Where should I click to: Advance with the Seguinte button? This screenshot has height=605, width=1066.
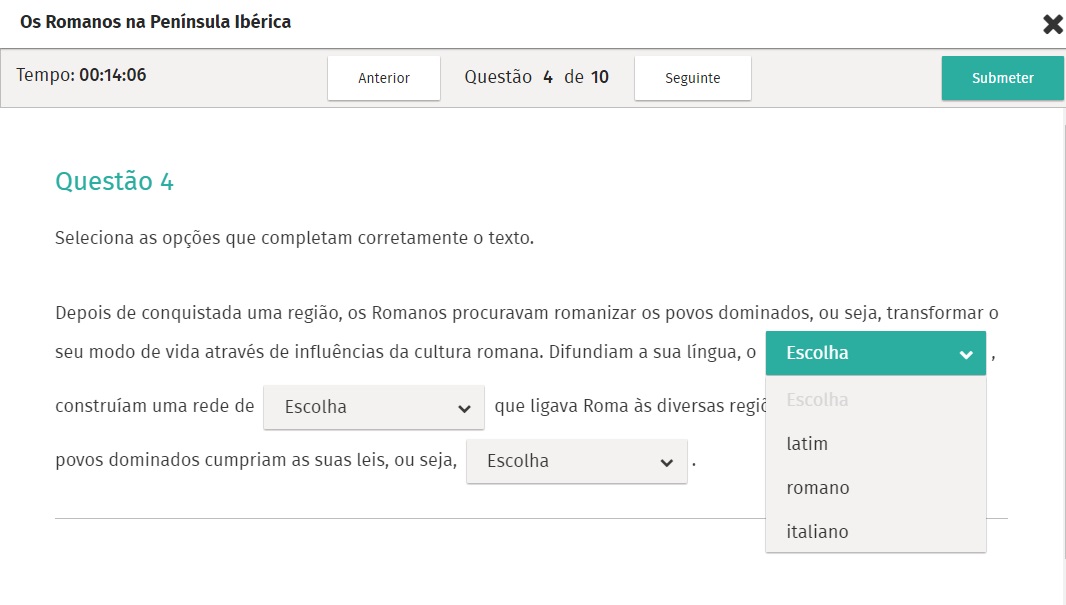click(x=692, y=78)
